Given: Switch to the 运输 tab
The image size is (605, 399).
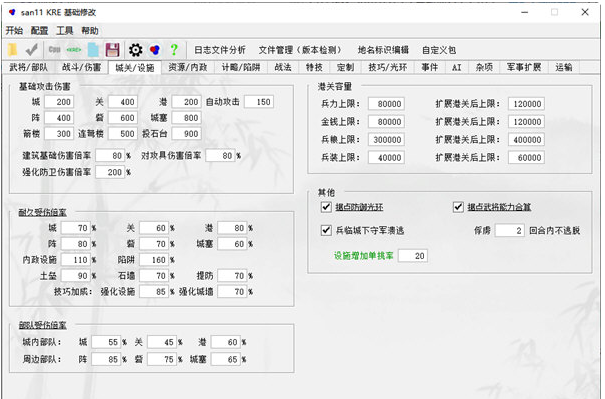Looking at the screenshot, I should pos(564,68).
